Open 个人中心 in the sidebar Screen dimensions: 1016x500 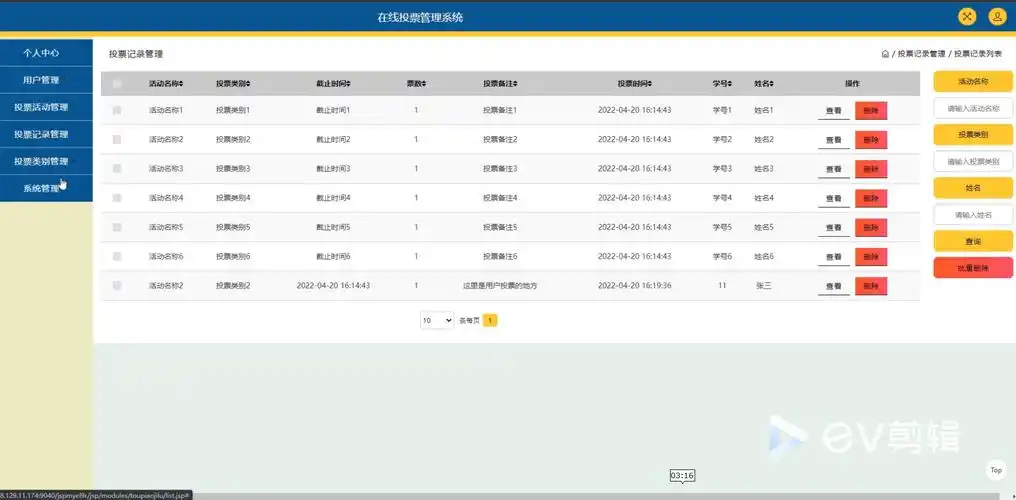pos(46,53)
